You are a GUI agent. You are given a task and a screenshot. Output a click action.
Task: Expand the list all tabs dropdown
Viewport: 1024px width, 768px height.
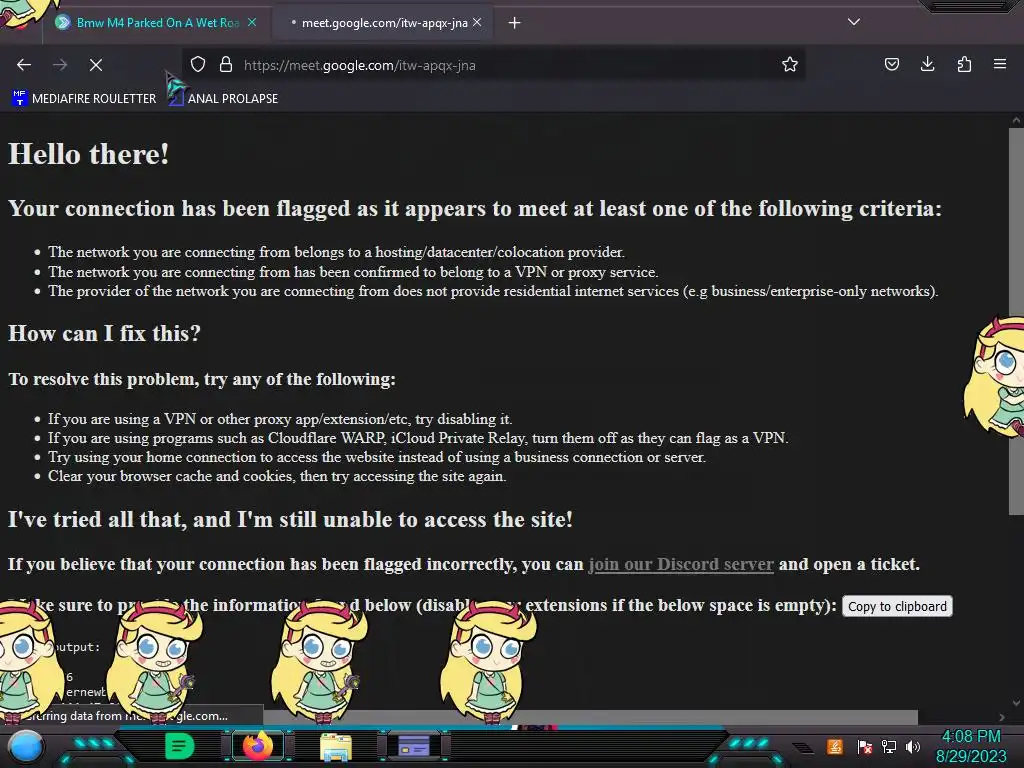coord(854,22)
